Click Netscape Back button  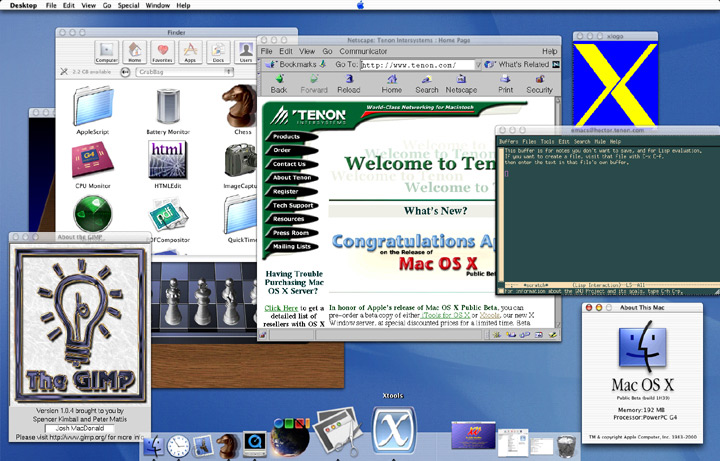279,84
